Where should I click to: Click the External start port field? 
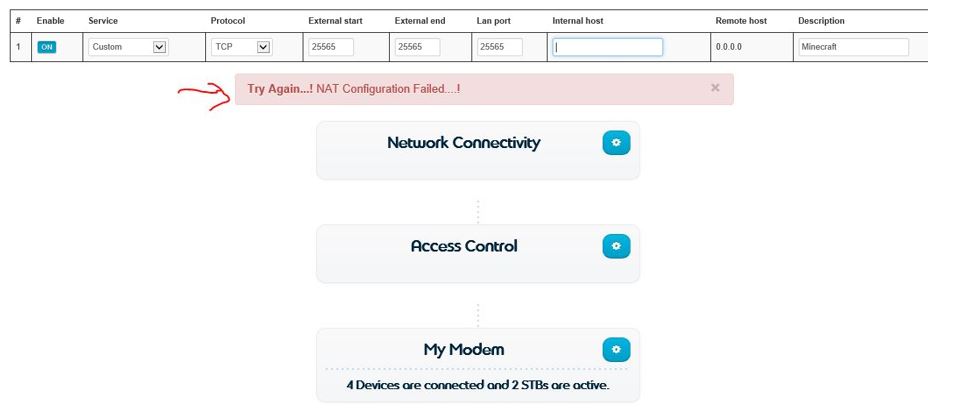331,47
